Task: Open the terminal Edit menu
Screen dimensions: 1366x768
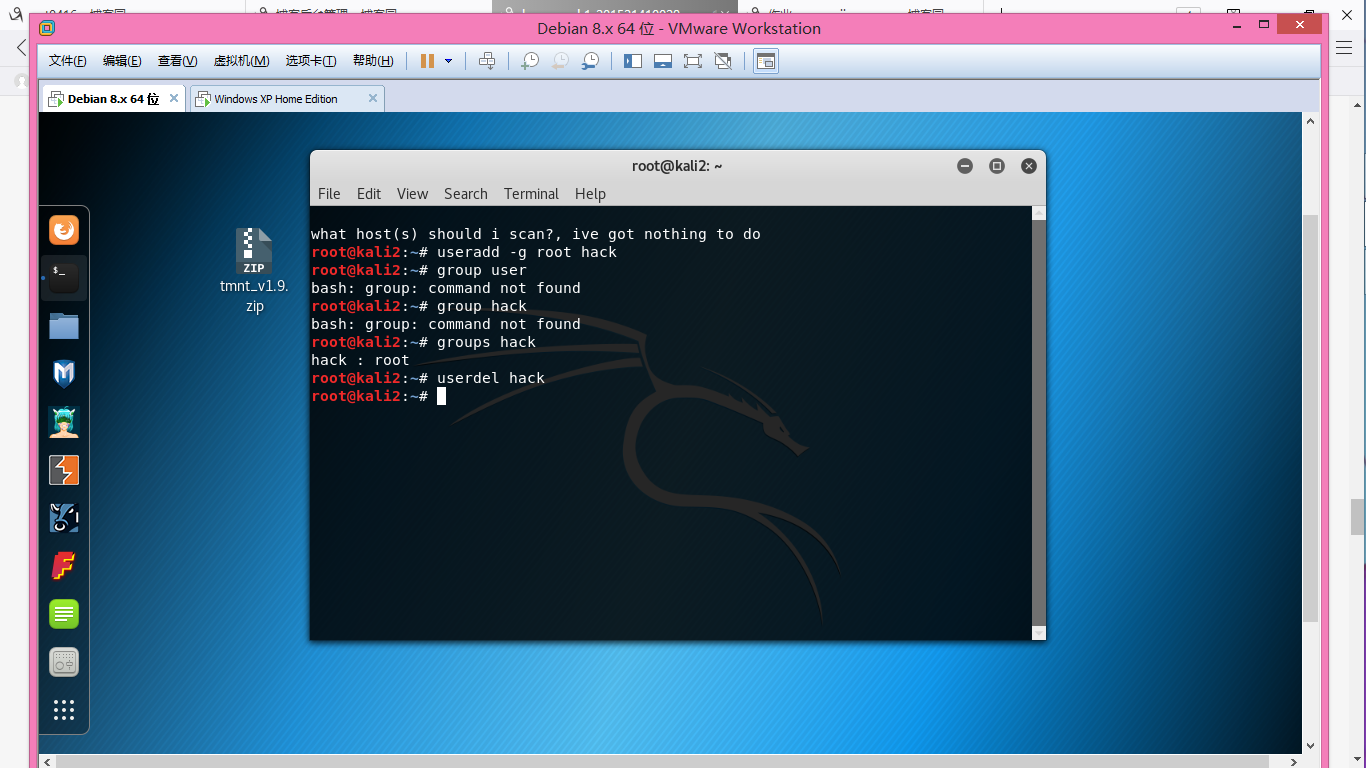Action: (369, 194)
